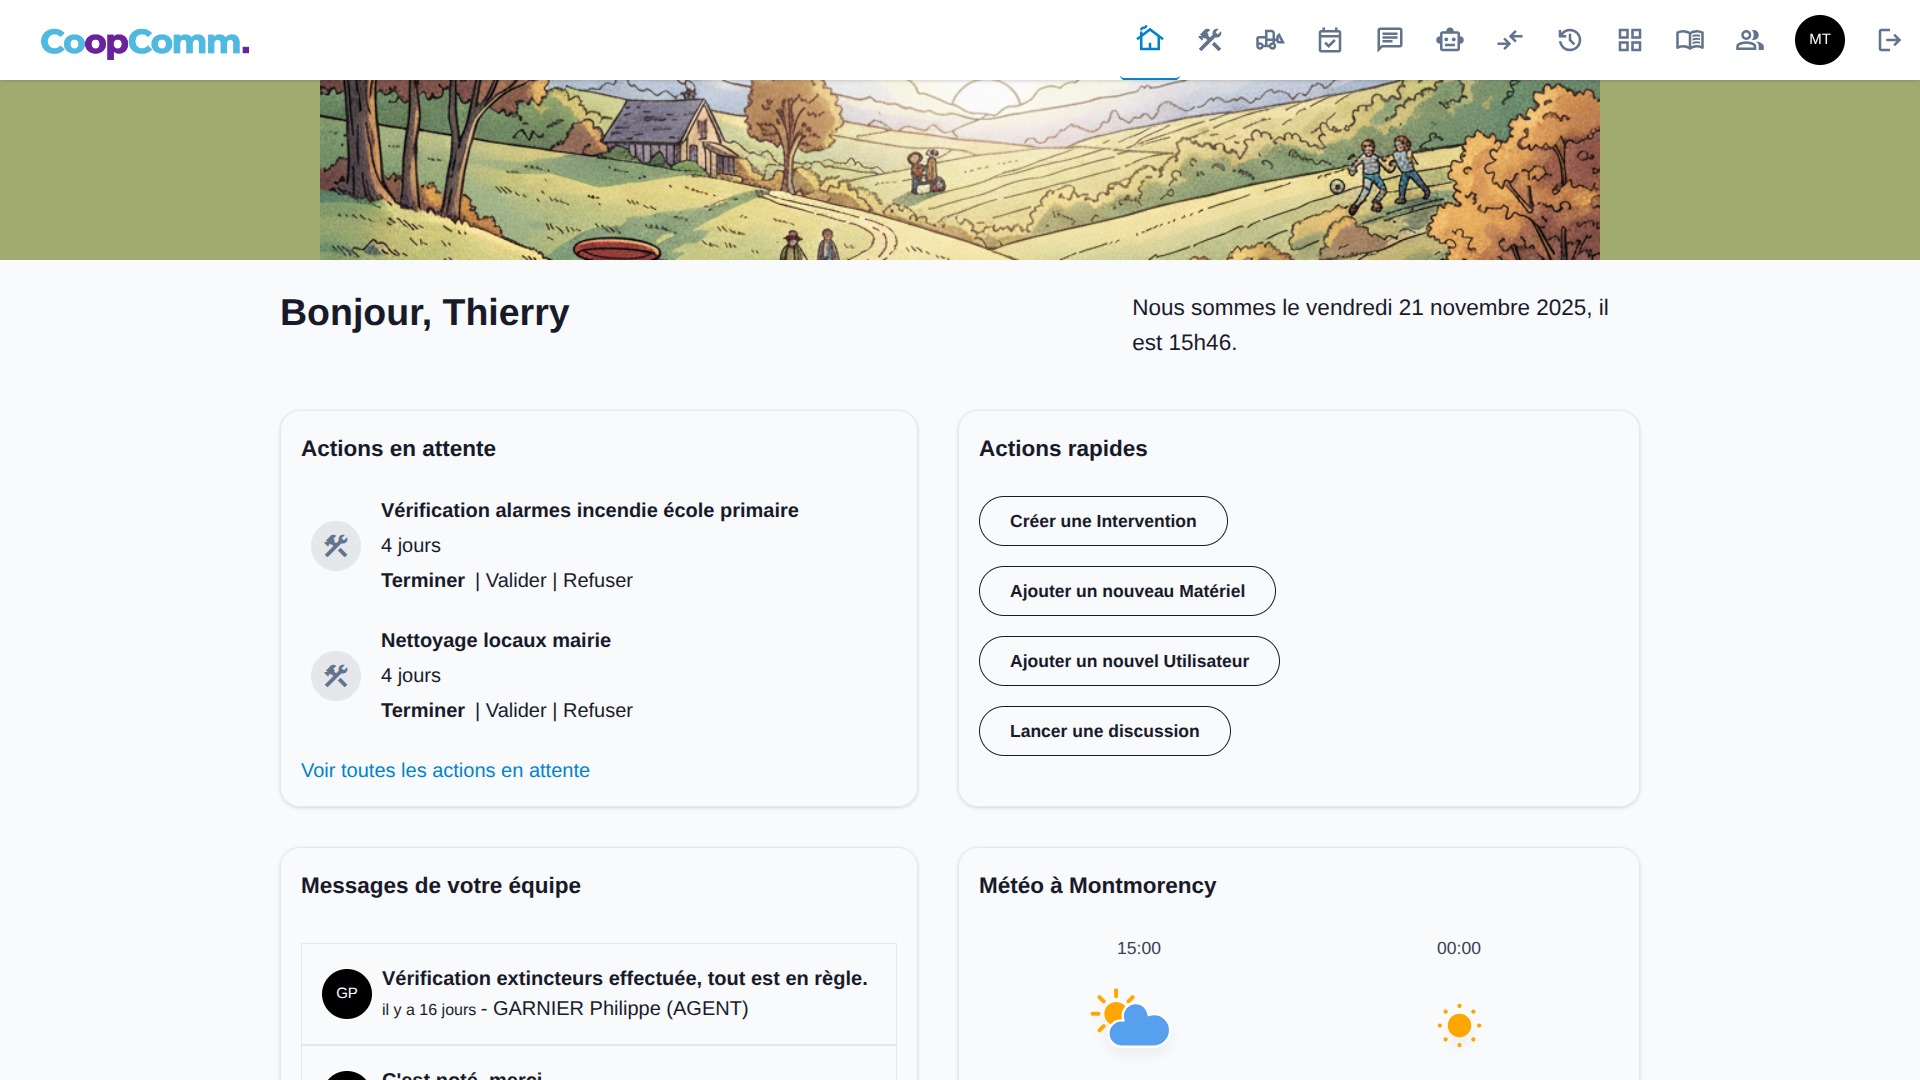Open the grid dashboard icon
Viewport: 1920px width, 1080px height.
1630,40
